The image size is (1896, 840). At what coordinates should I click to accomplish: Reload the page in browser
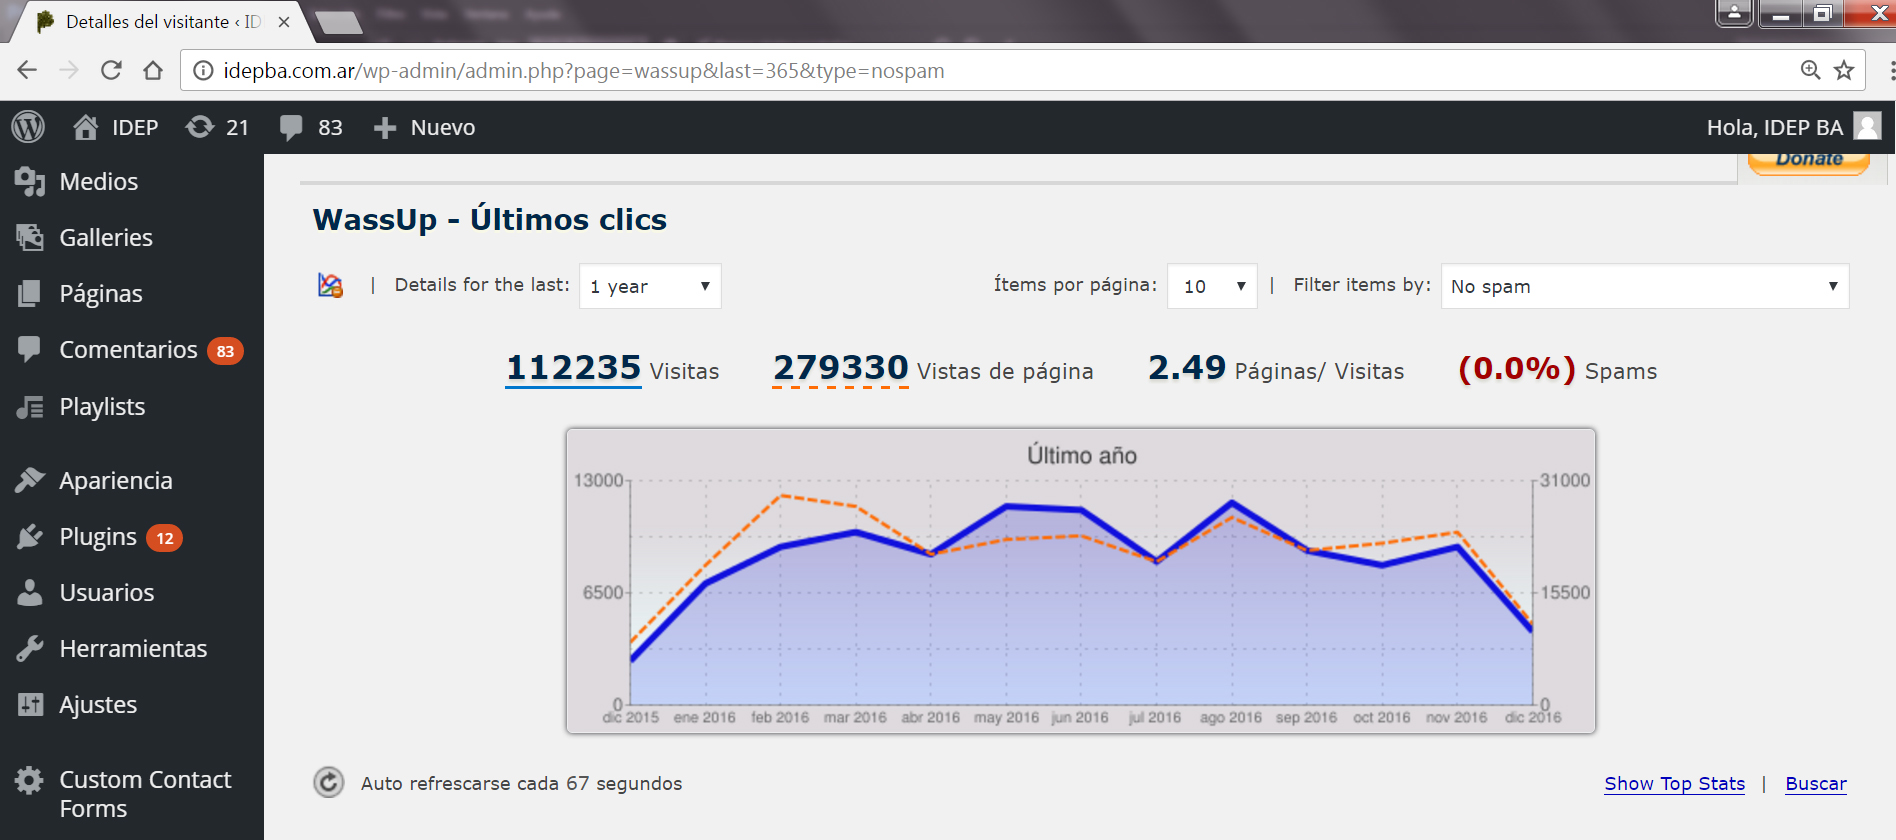click(x=111, y=70)
